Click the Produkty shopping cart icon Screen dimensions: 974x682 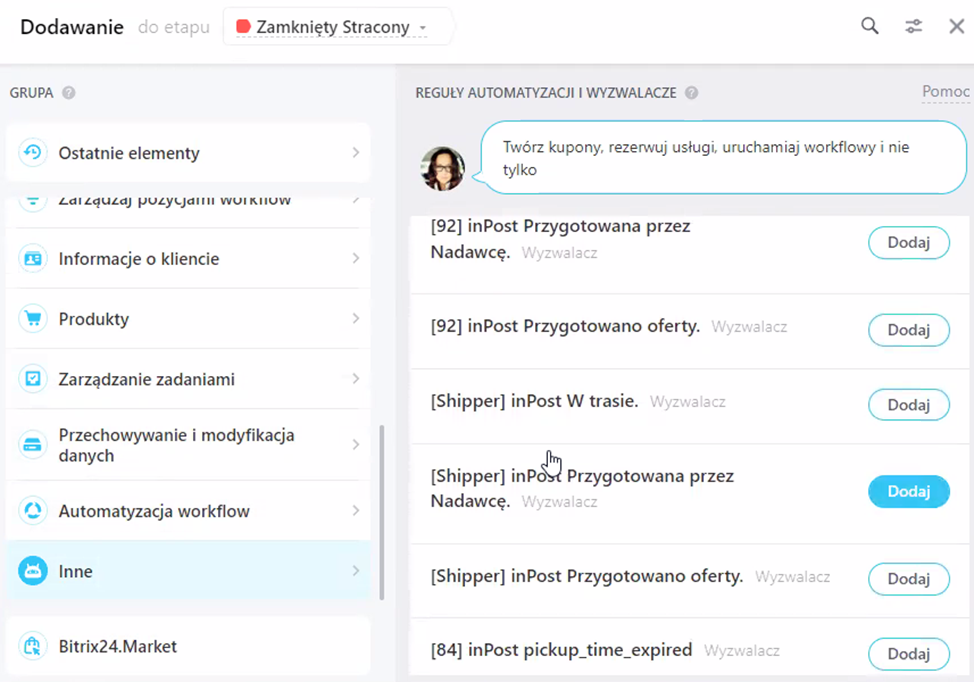[33, 319]
